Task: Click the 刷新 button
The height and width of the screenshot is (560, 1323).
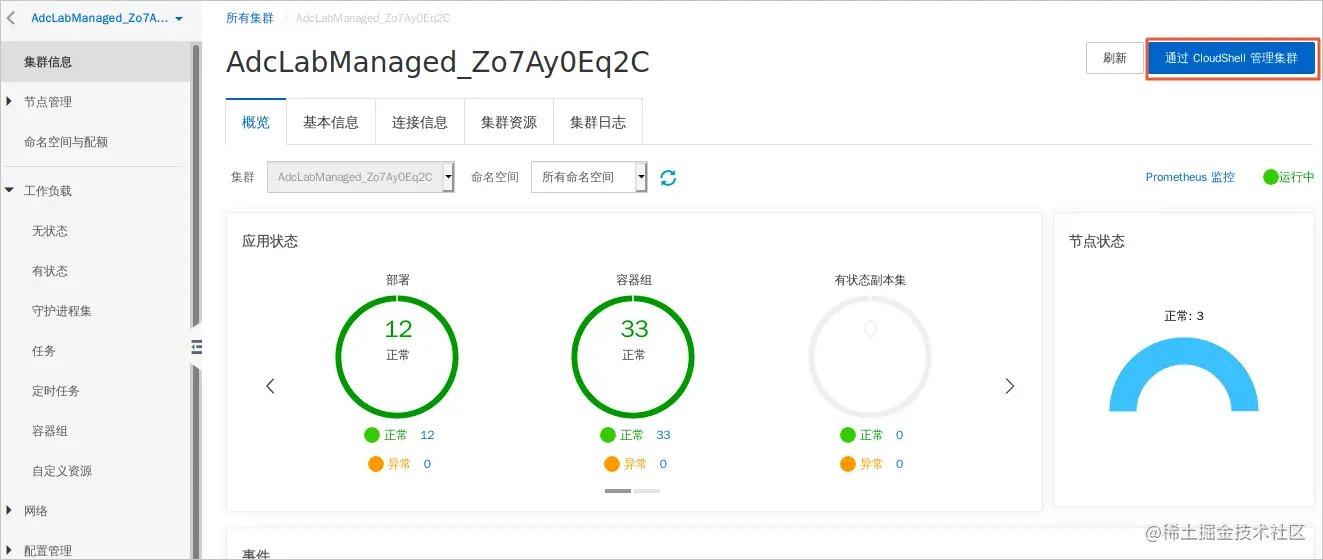Action: (x=1115, y=58)
